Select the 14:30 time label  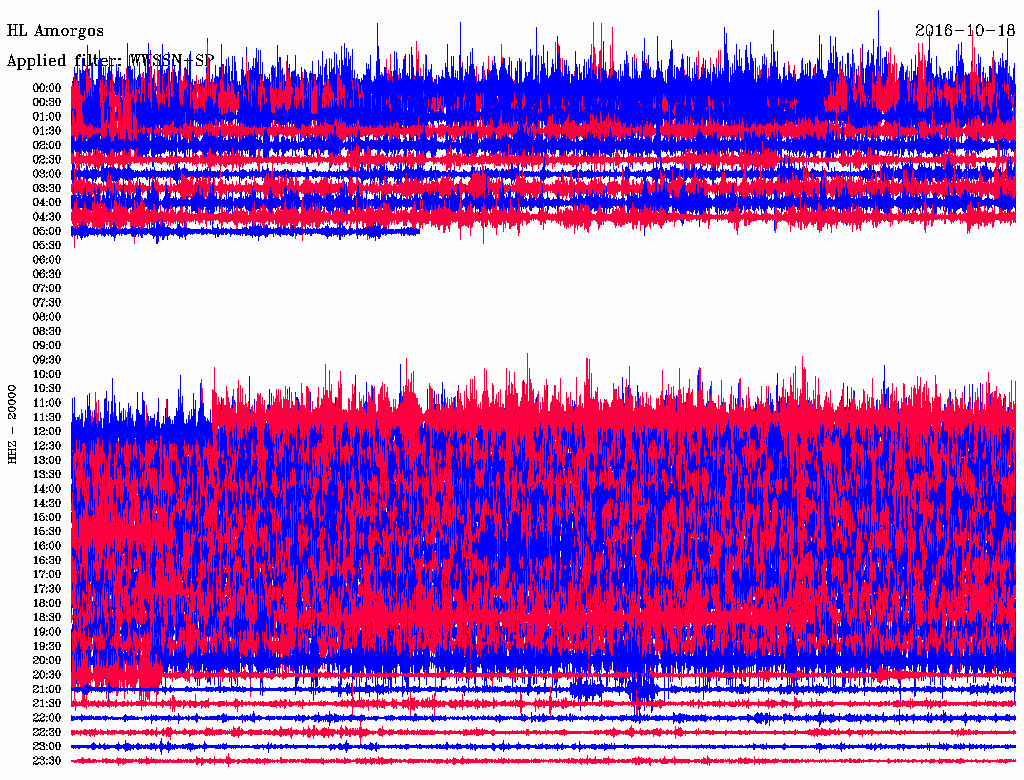pos(47,502)
